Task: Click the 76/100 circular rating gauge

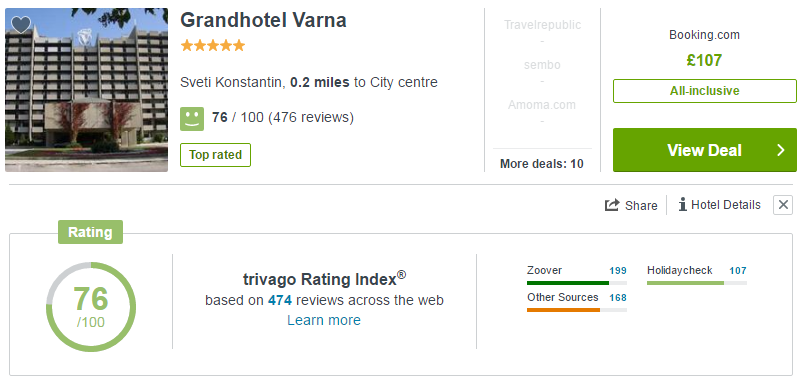Action: 91,307
